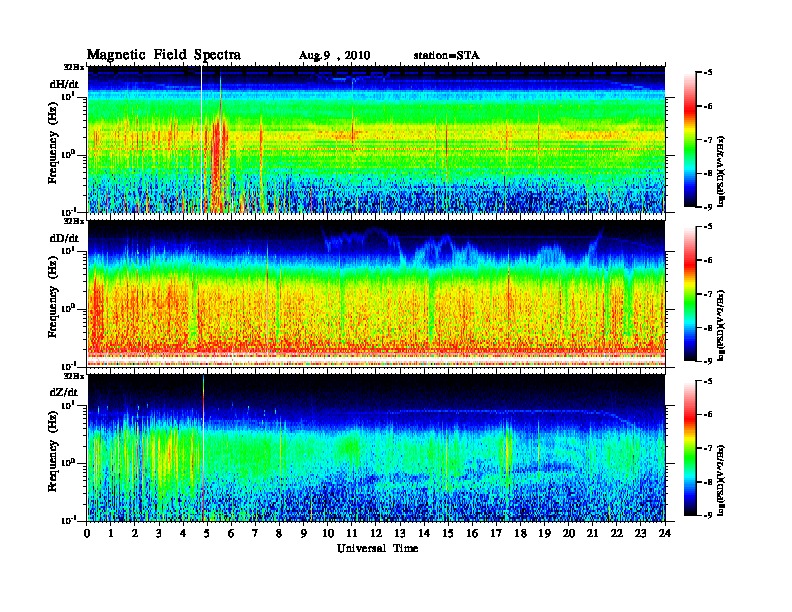Click hour 15 on the time axis
This screenshot has height=612, width=792.
tap(449, 533)
